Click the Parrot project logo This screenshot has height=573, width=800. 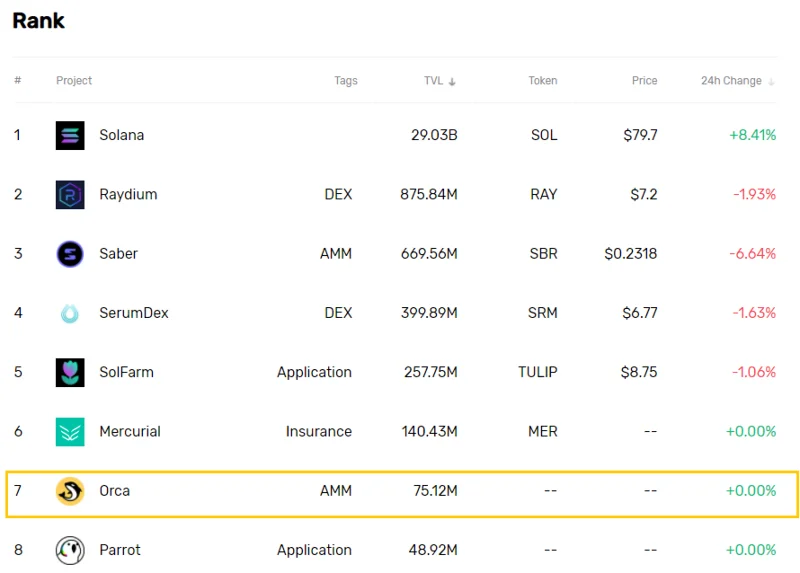tap(70, 550)
